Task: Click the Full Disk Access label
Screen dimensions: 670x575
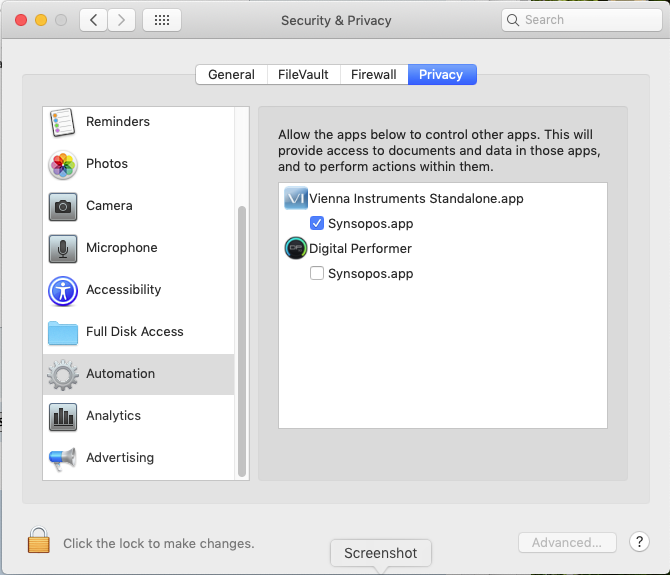Action: (135, 332)
